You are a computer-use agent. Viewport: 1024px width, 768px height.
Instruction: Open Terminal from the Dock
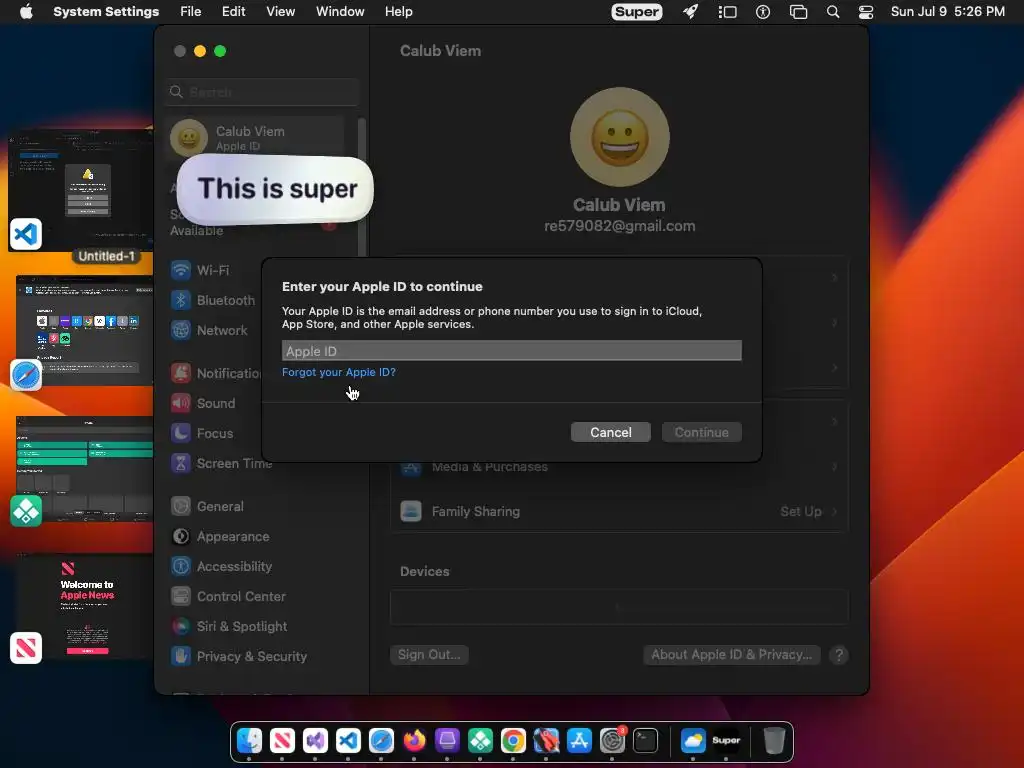[645, 741]
